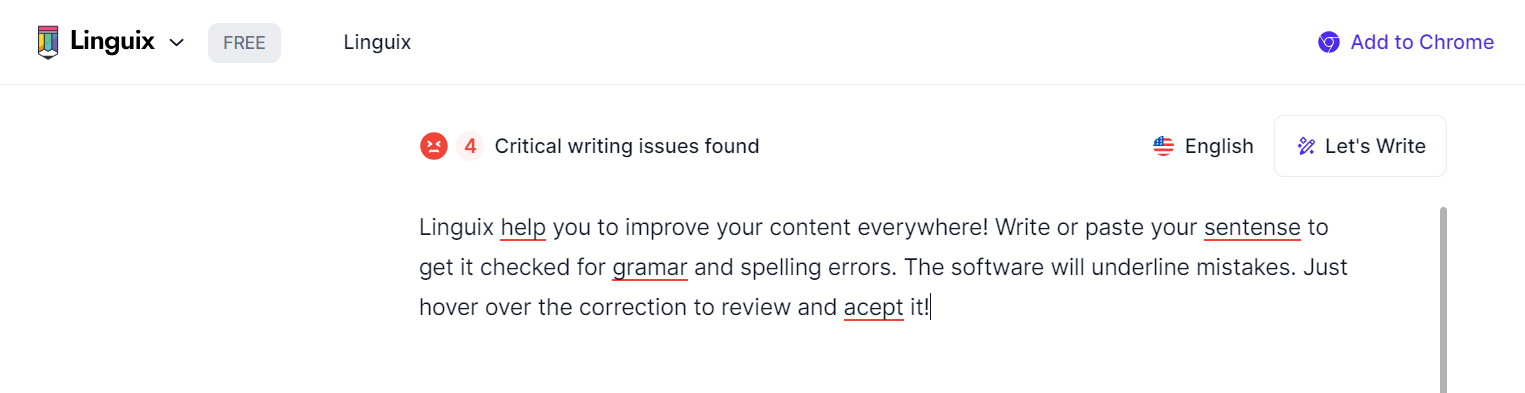Expand the Linguix dropdown chevron

tap(177, 43)
